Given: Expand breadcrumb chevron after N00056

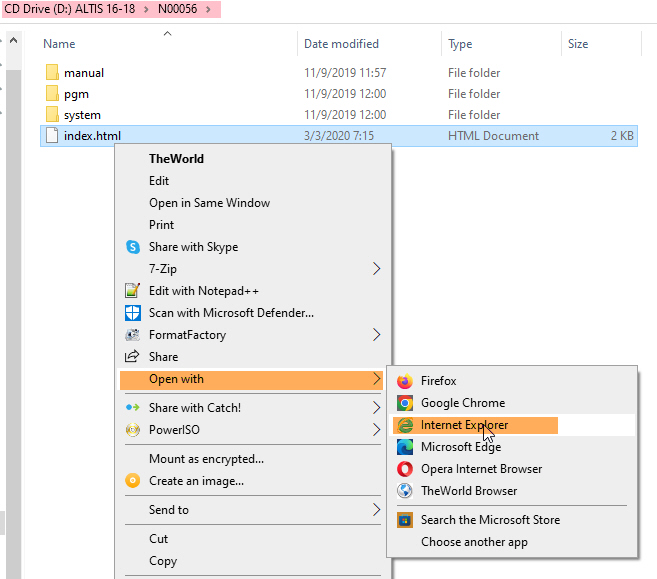Looking at the screenshot, I should [209, 9].
